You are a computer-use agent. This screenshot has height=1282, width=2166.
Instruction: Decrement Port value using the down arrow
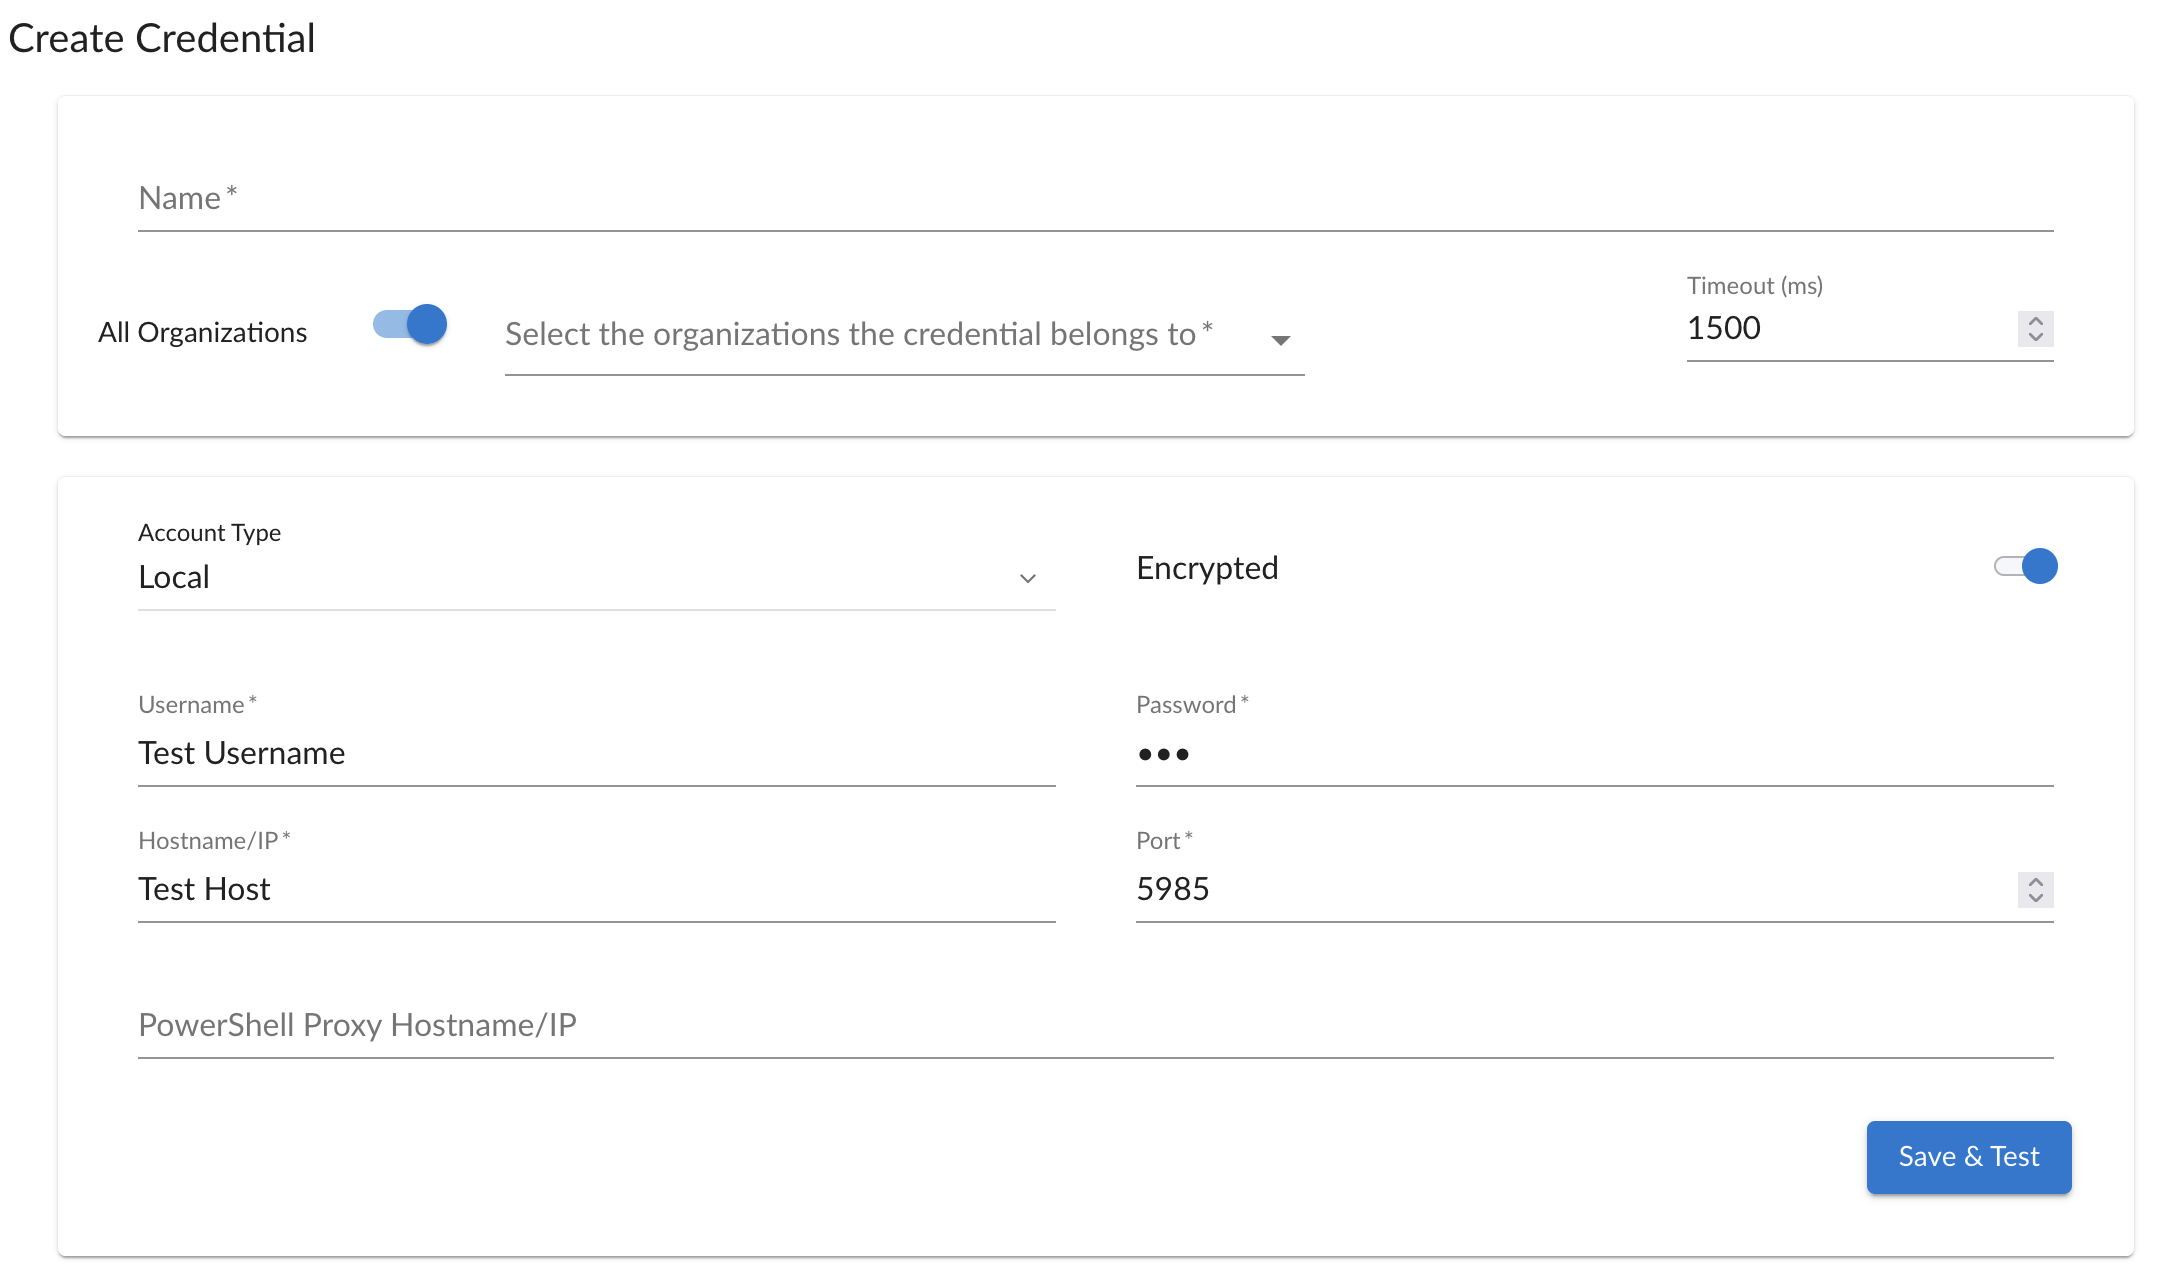2035,898
